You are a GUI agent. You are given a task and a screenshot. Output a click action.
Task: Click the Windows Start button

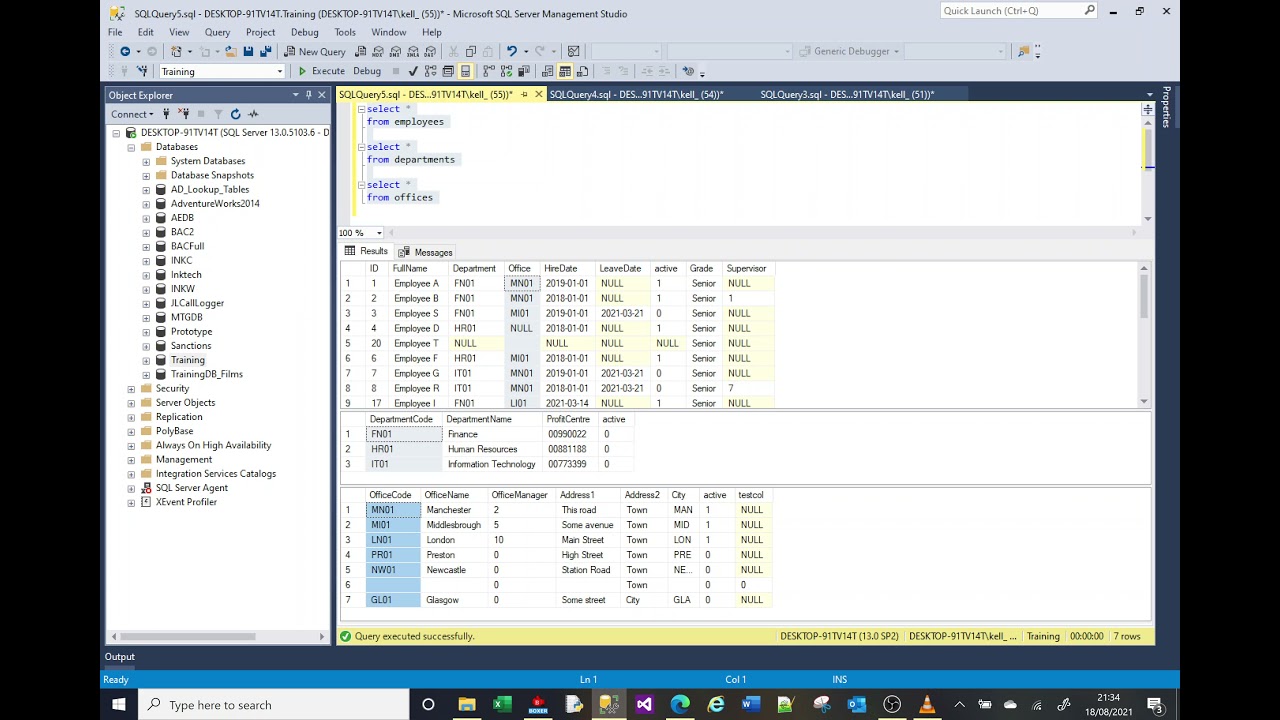click(119, 705)
